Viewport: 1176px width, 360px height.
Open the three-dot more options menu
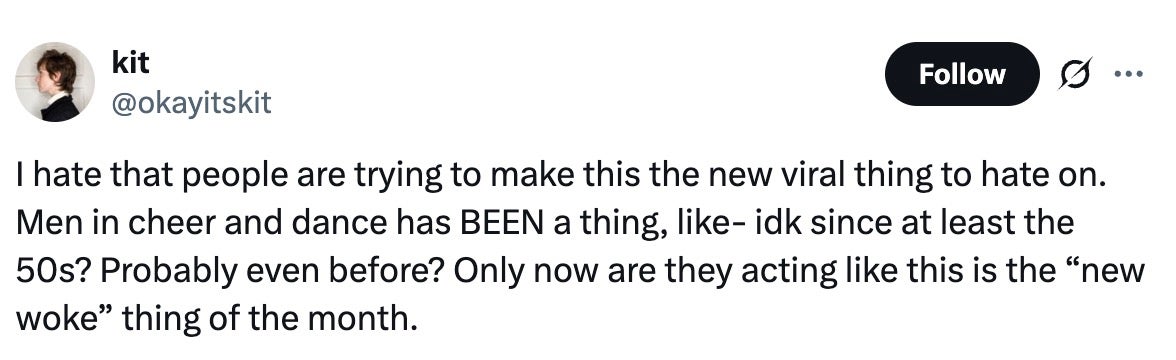click(1128, 74)
